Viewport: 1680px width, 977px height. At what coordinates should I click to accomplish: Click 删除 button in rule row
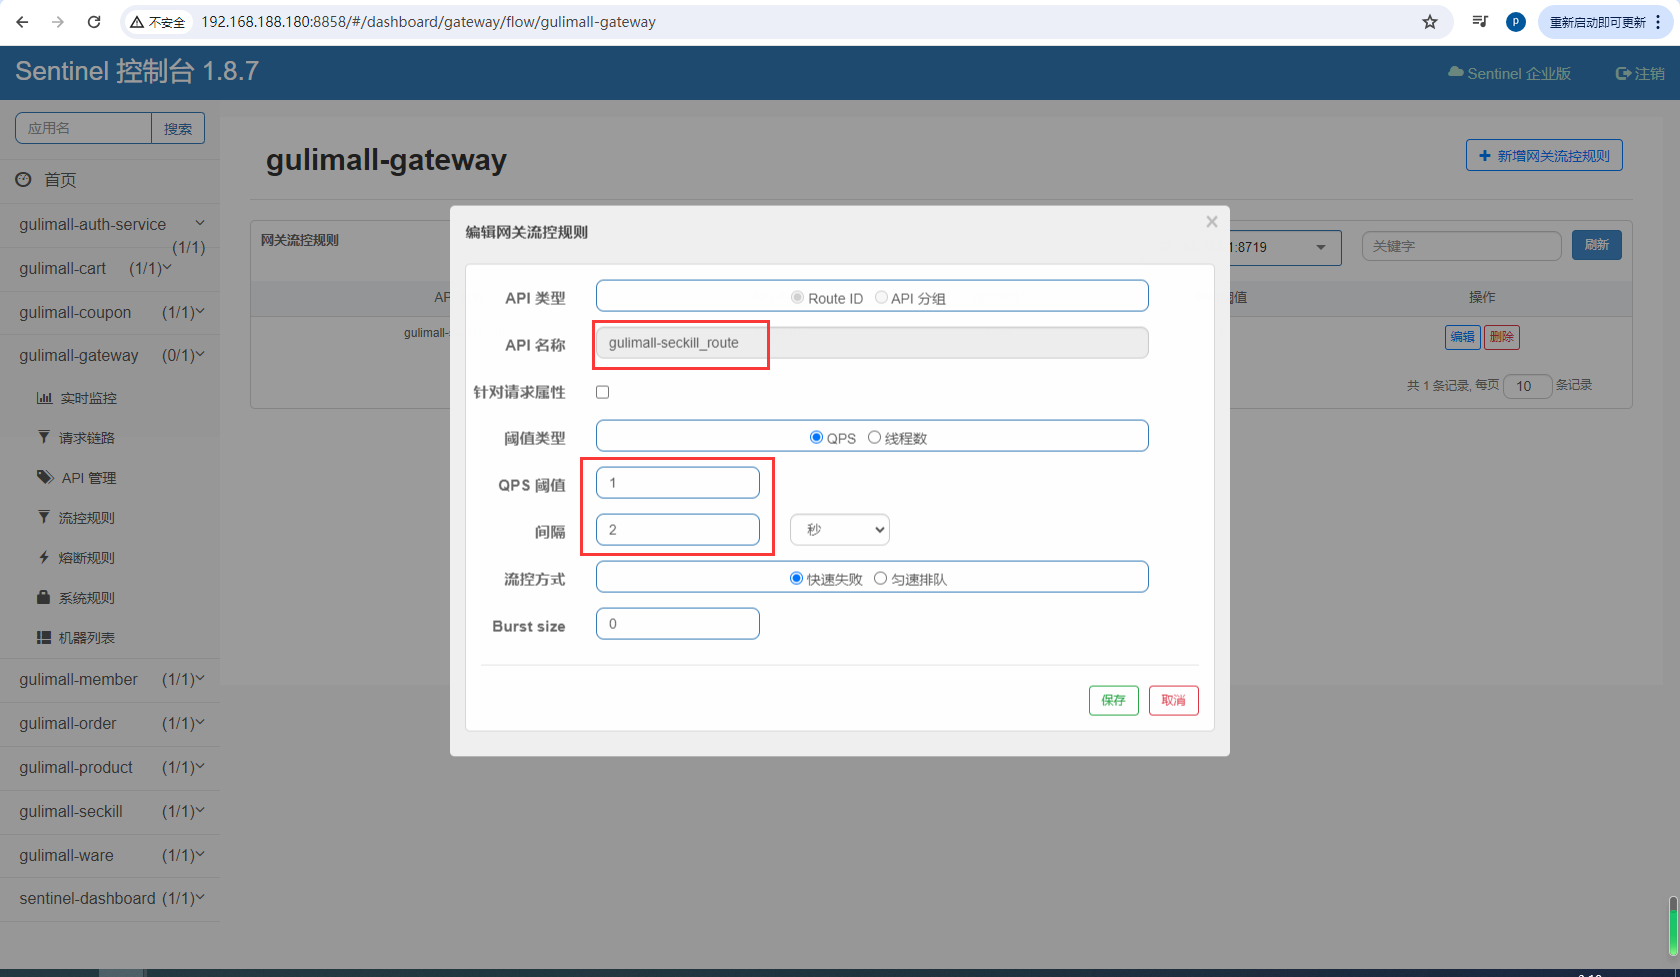[1501, 337]
